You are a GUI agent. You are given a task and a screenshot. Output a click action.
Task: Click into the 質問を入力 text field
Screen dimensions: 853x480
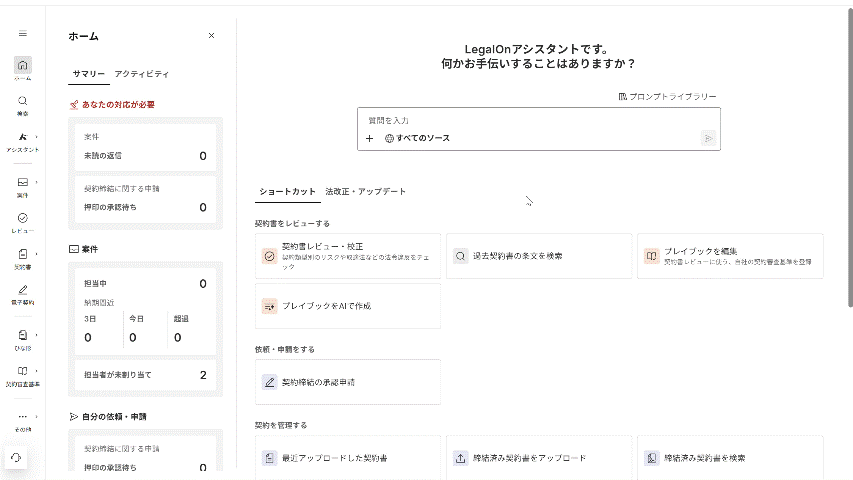537,120
